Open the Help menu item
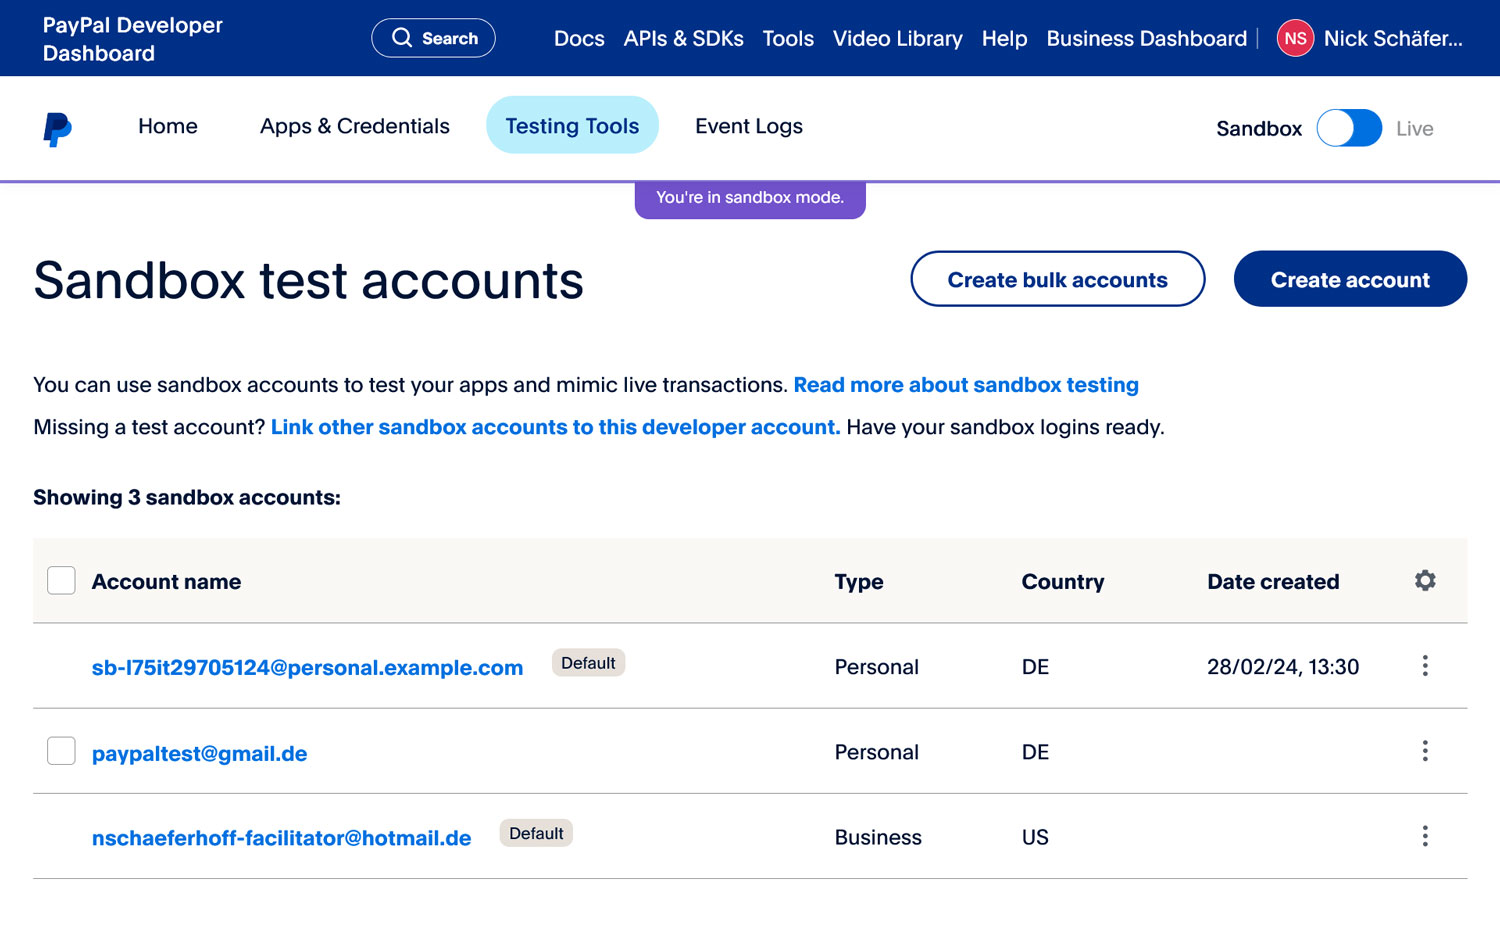Screen dimensions: 1500x927 tap(1004, 38)
